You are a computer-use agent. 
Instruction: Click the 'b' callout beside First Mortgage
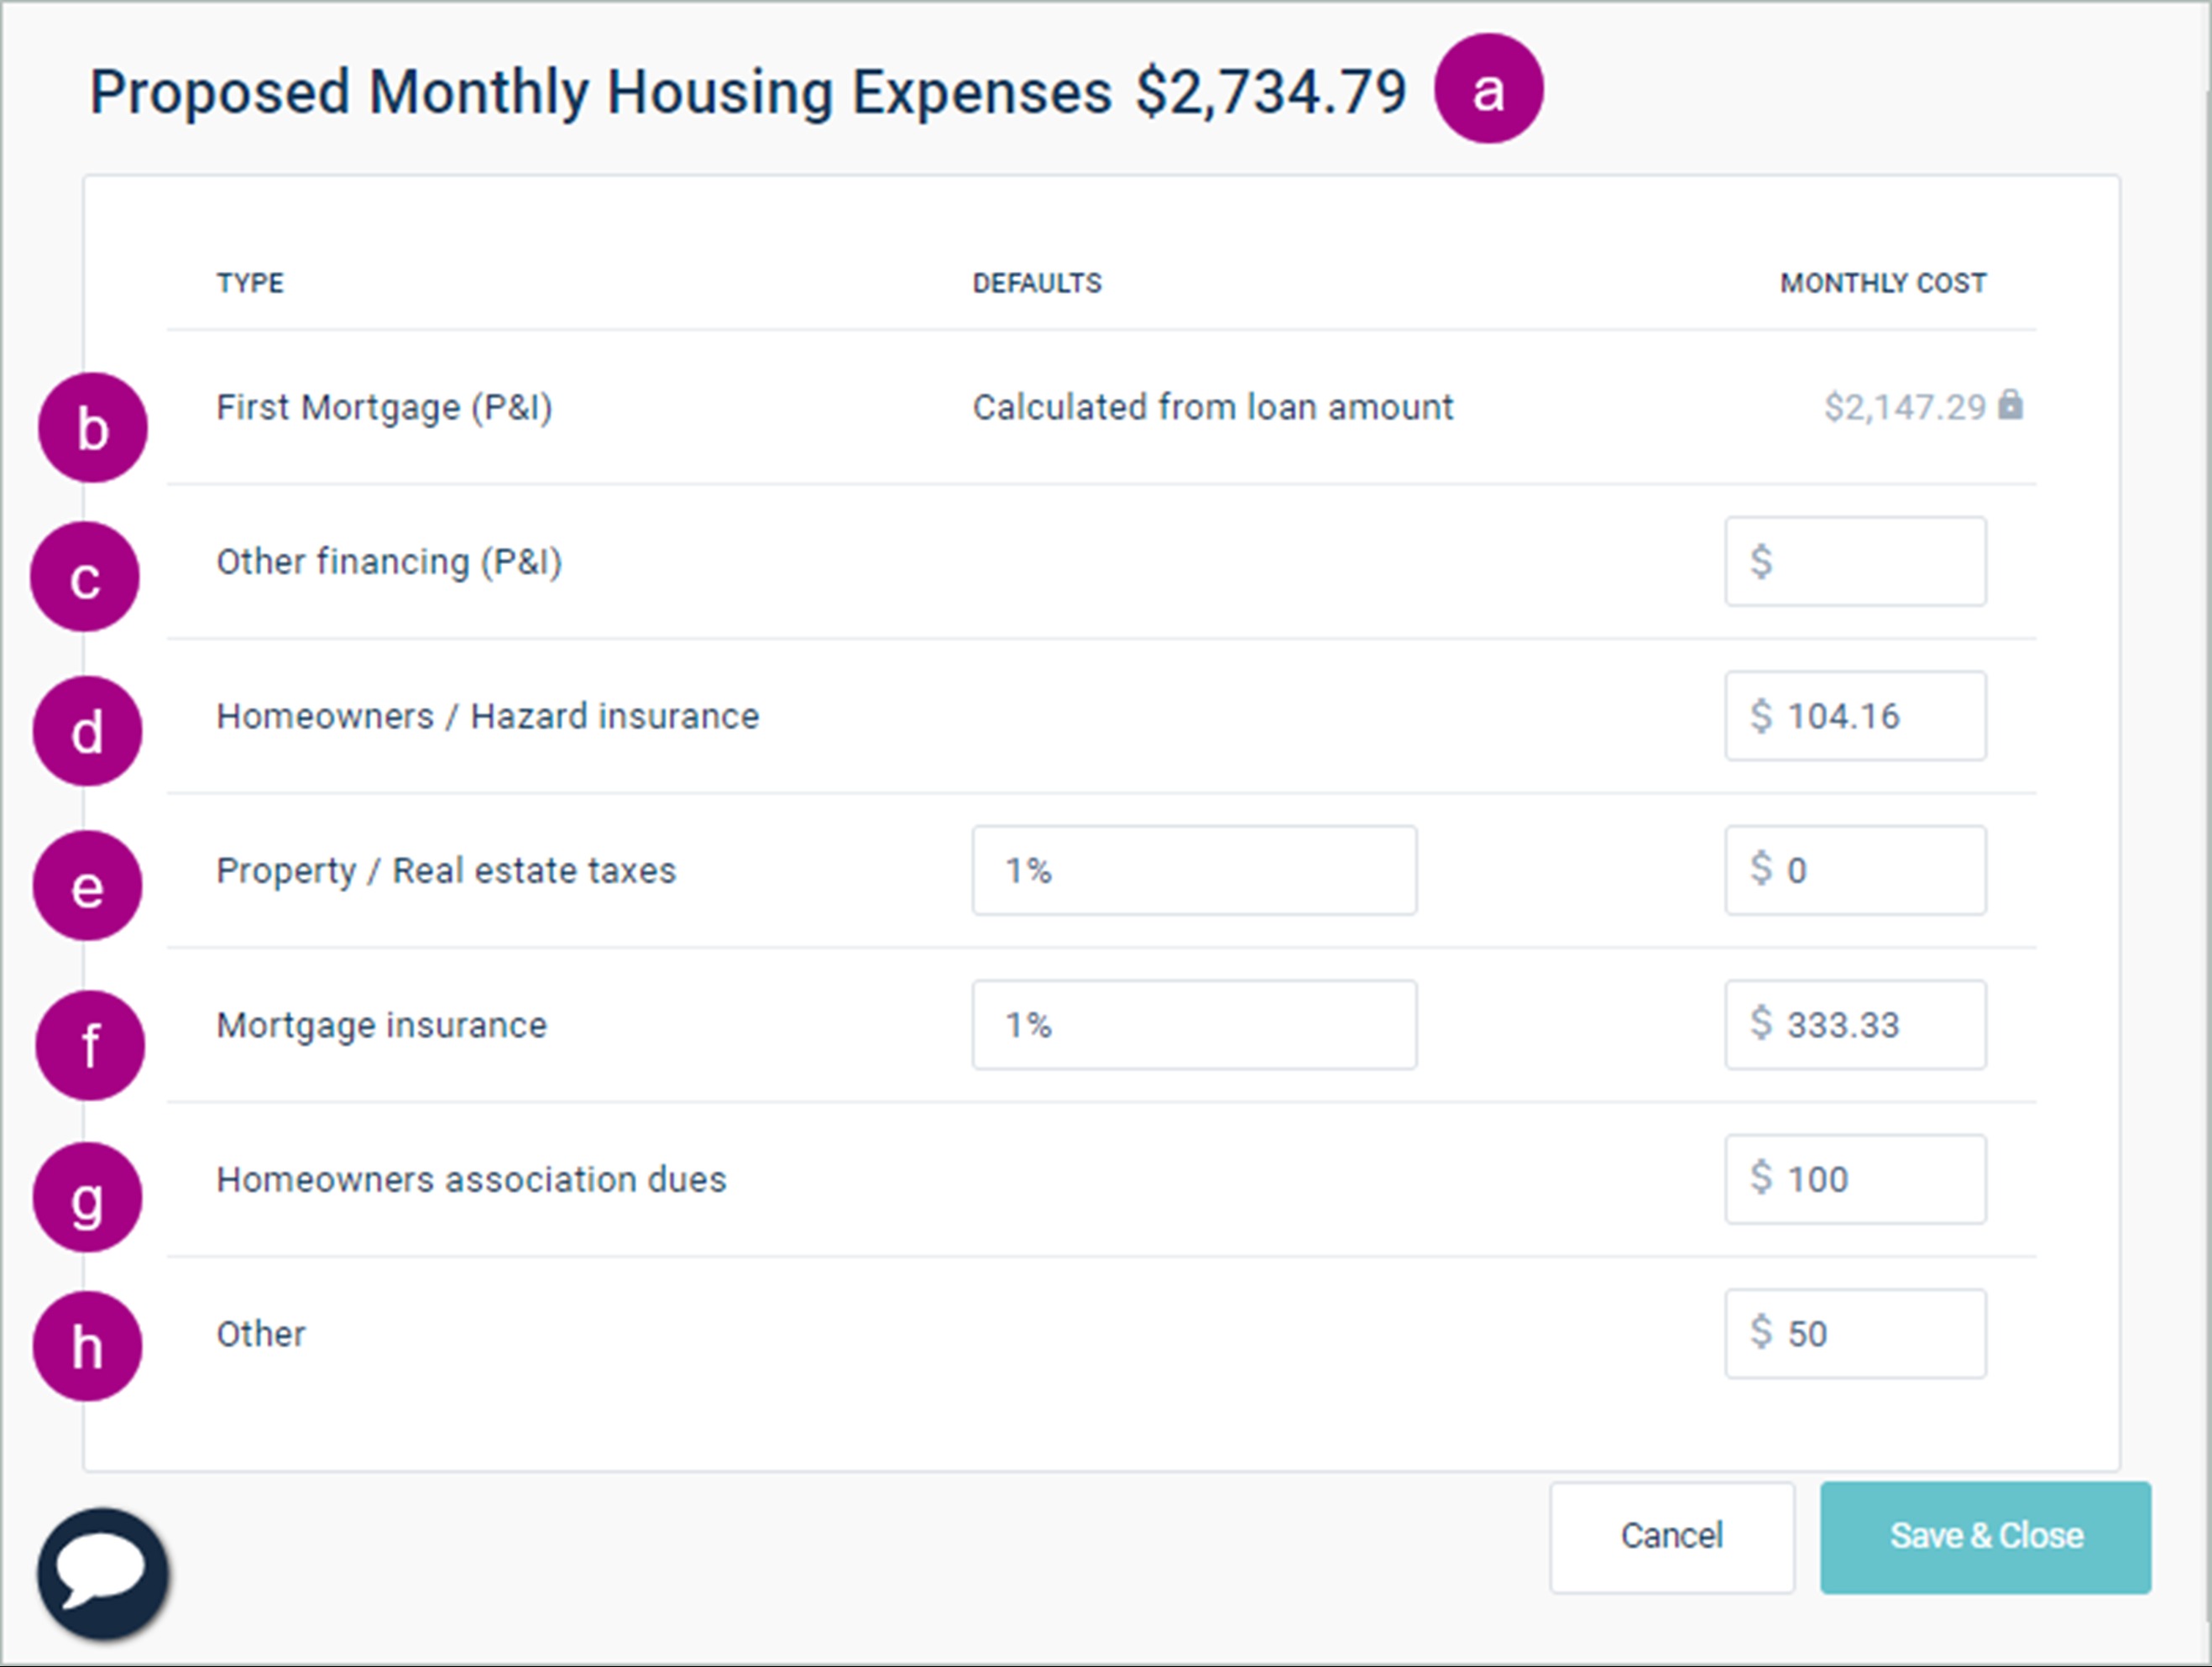(x=92, y=428)
